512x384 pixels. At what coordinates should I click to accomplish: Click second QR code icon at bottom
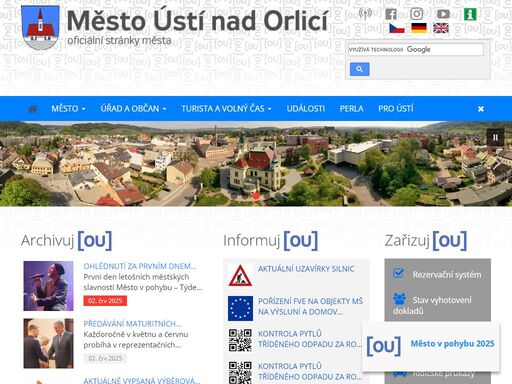240,373
